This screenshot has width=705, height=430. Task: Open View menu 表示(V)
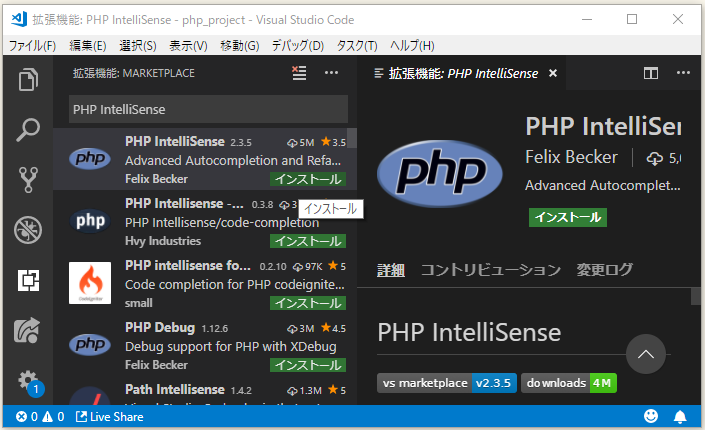point(188,45)
